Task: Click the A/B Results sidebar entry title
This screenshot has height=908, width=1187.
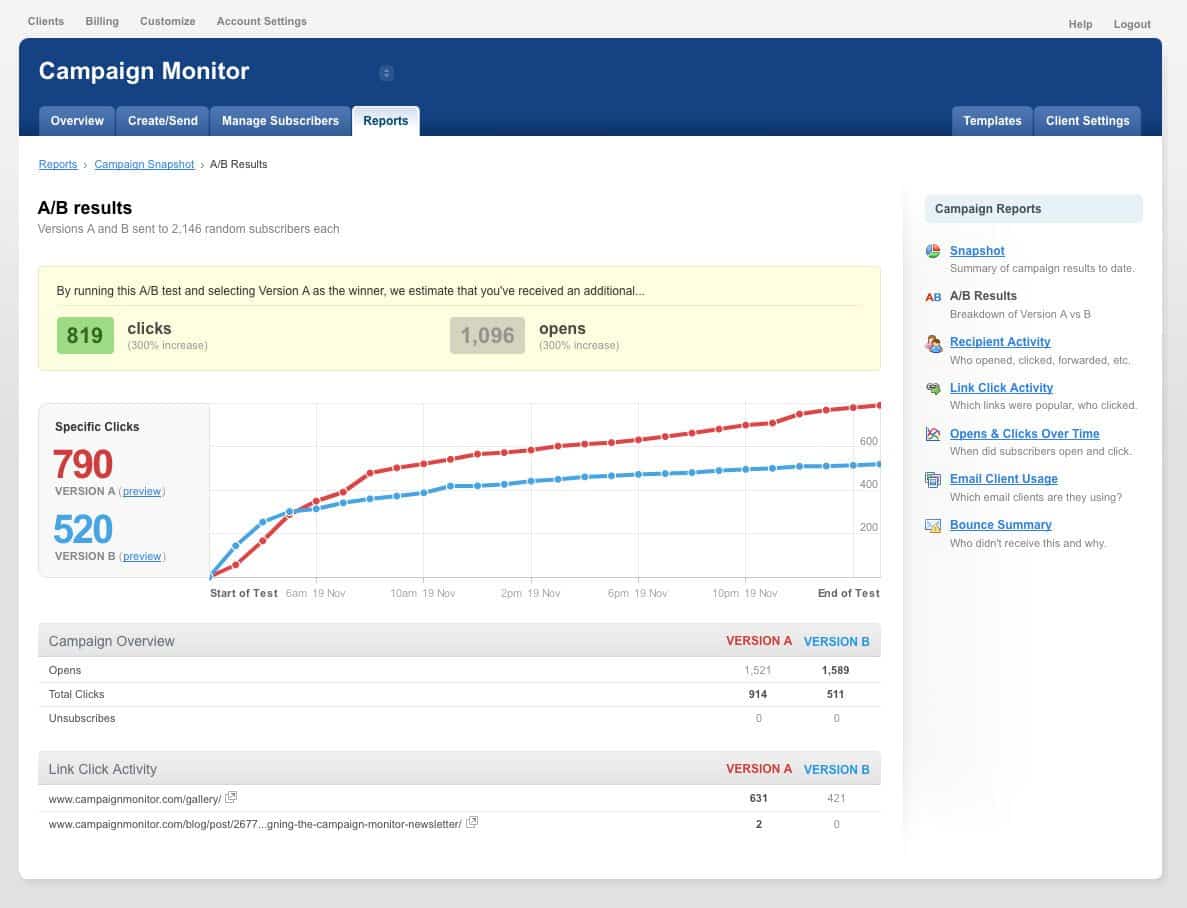Action: pyautogui.click(x=983, y=296)
